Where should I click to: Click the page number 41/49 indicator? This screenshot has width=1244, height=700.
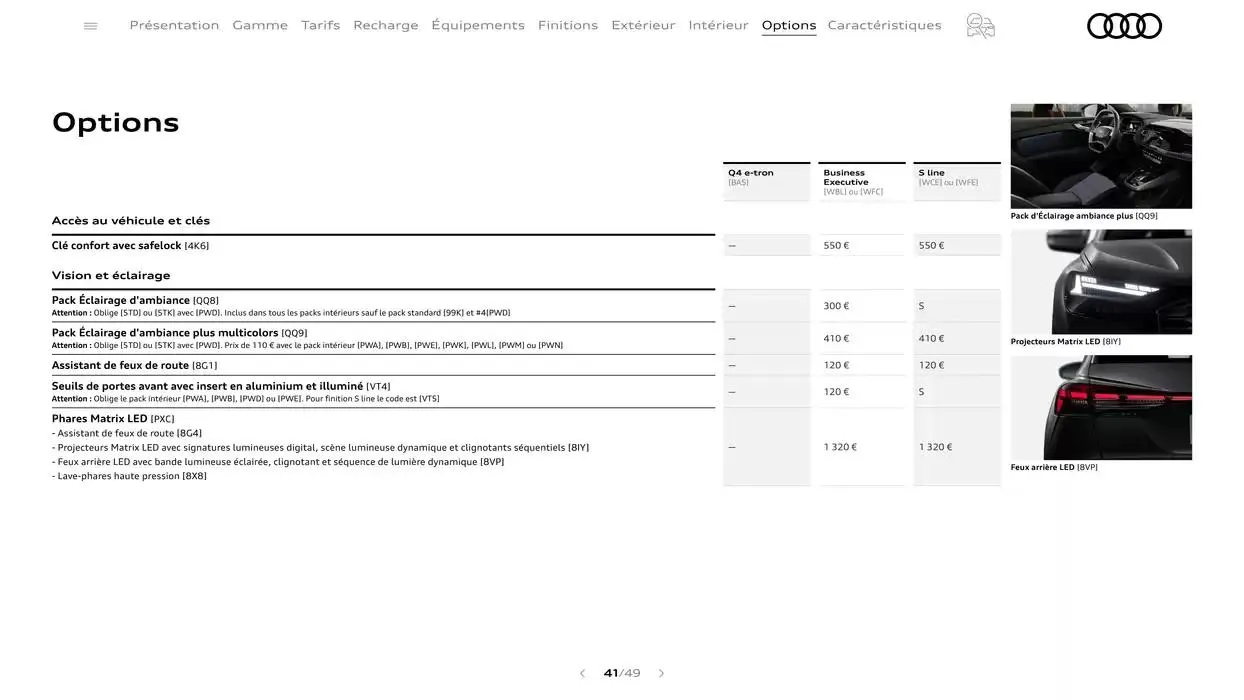621,672
